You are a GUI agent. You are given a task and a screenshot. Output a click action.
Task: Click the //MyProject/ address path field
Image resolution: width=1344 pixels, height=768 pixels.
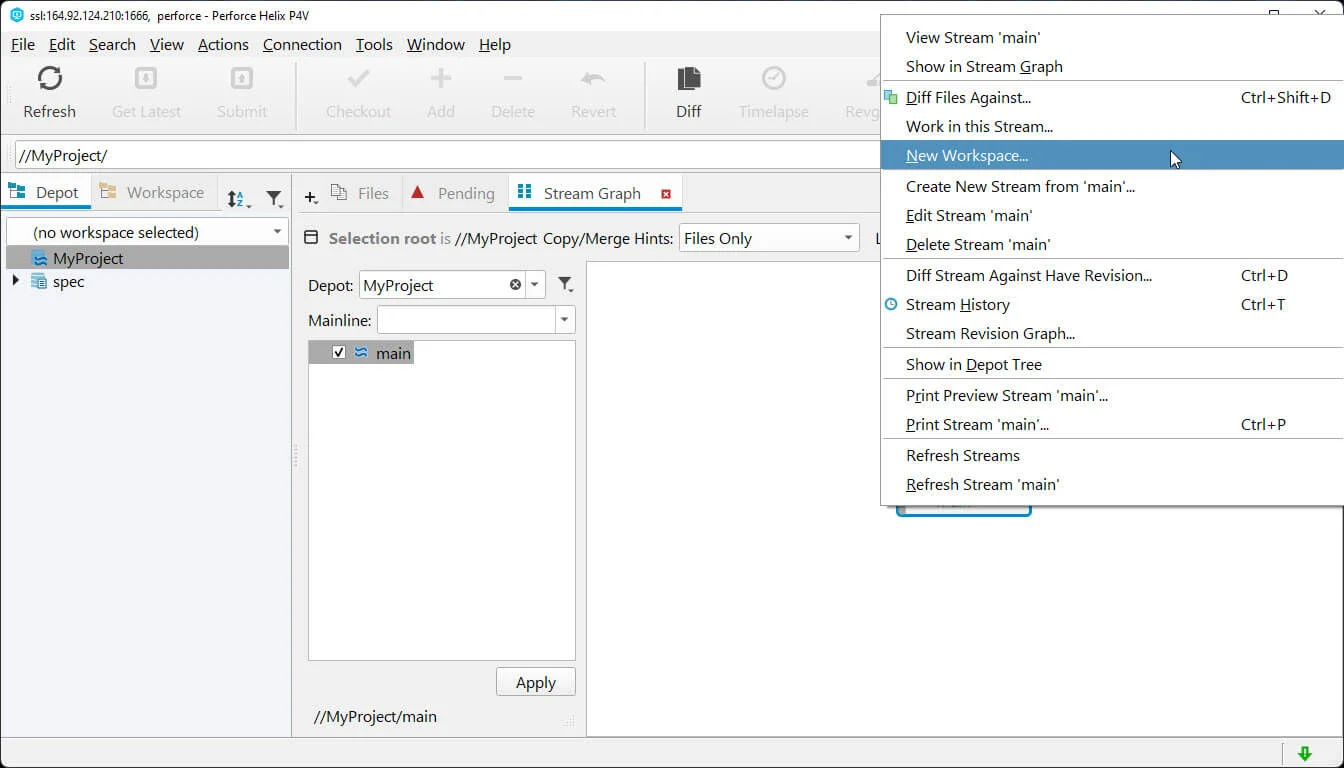click(440, 156)
